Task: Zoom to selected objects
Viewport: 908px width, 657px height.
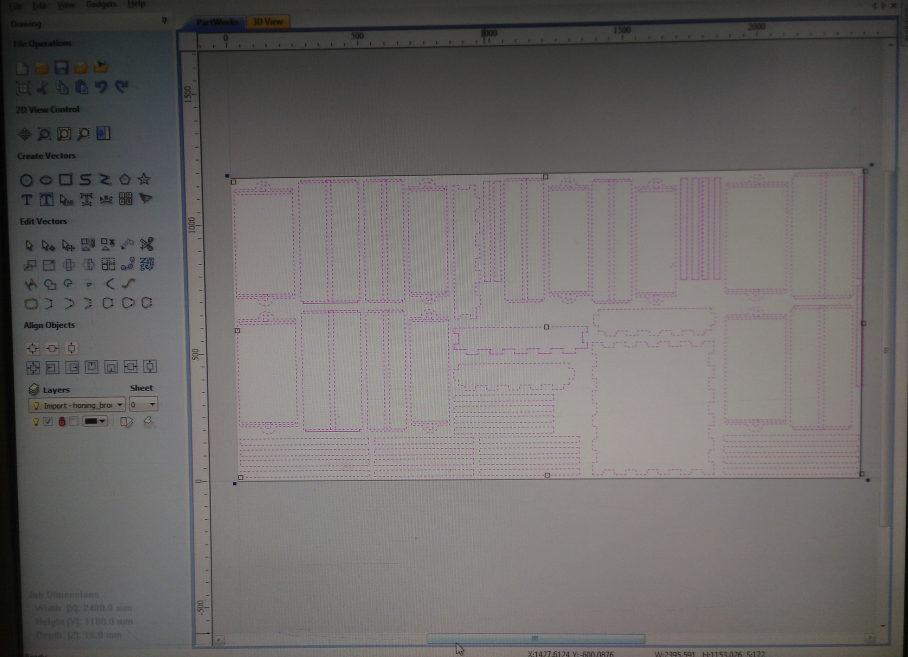Action: (x=83, y=134)
